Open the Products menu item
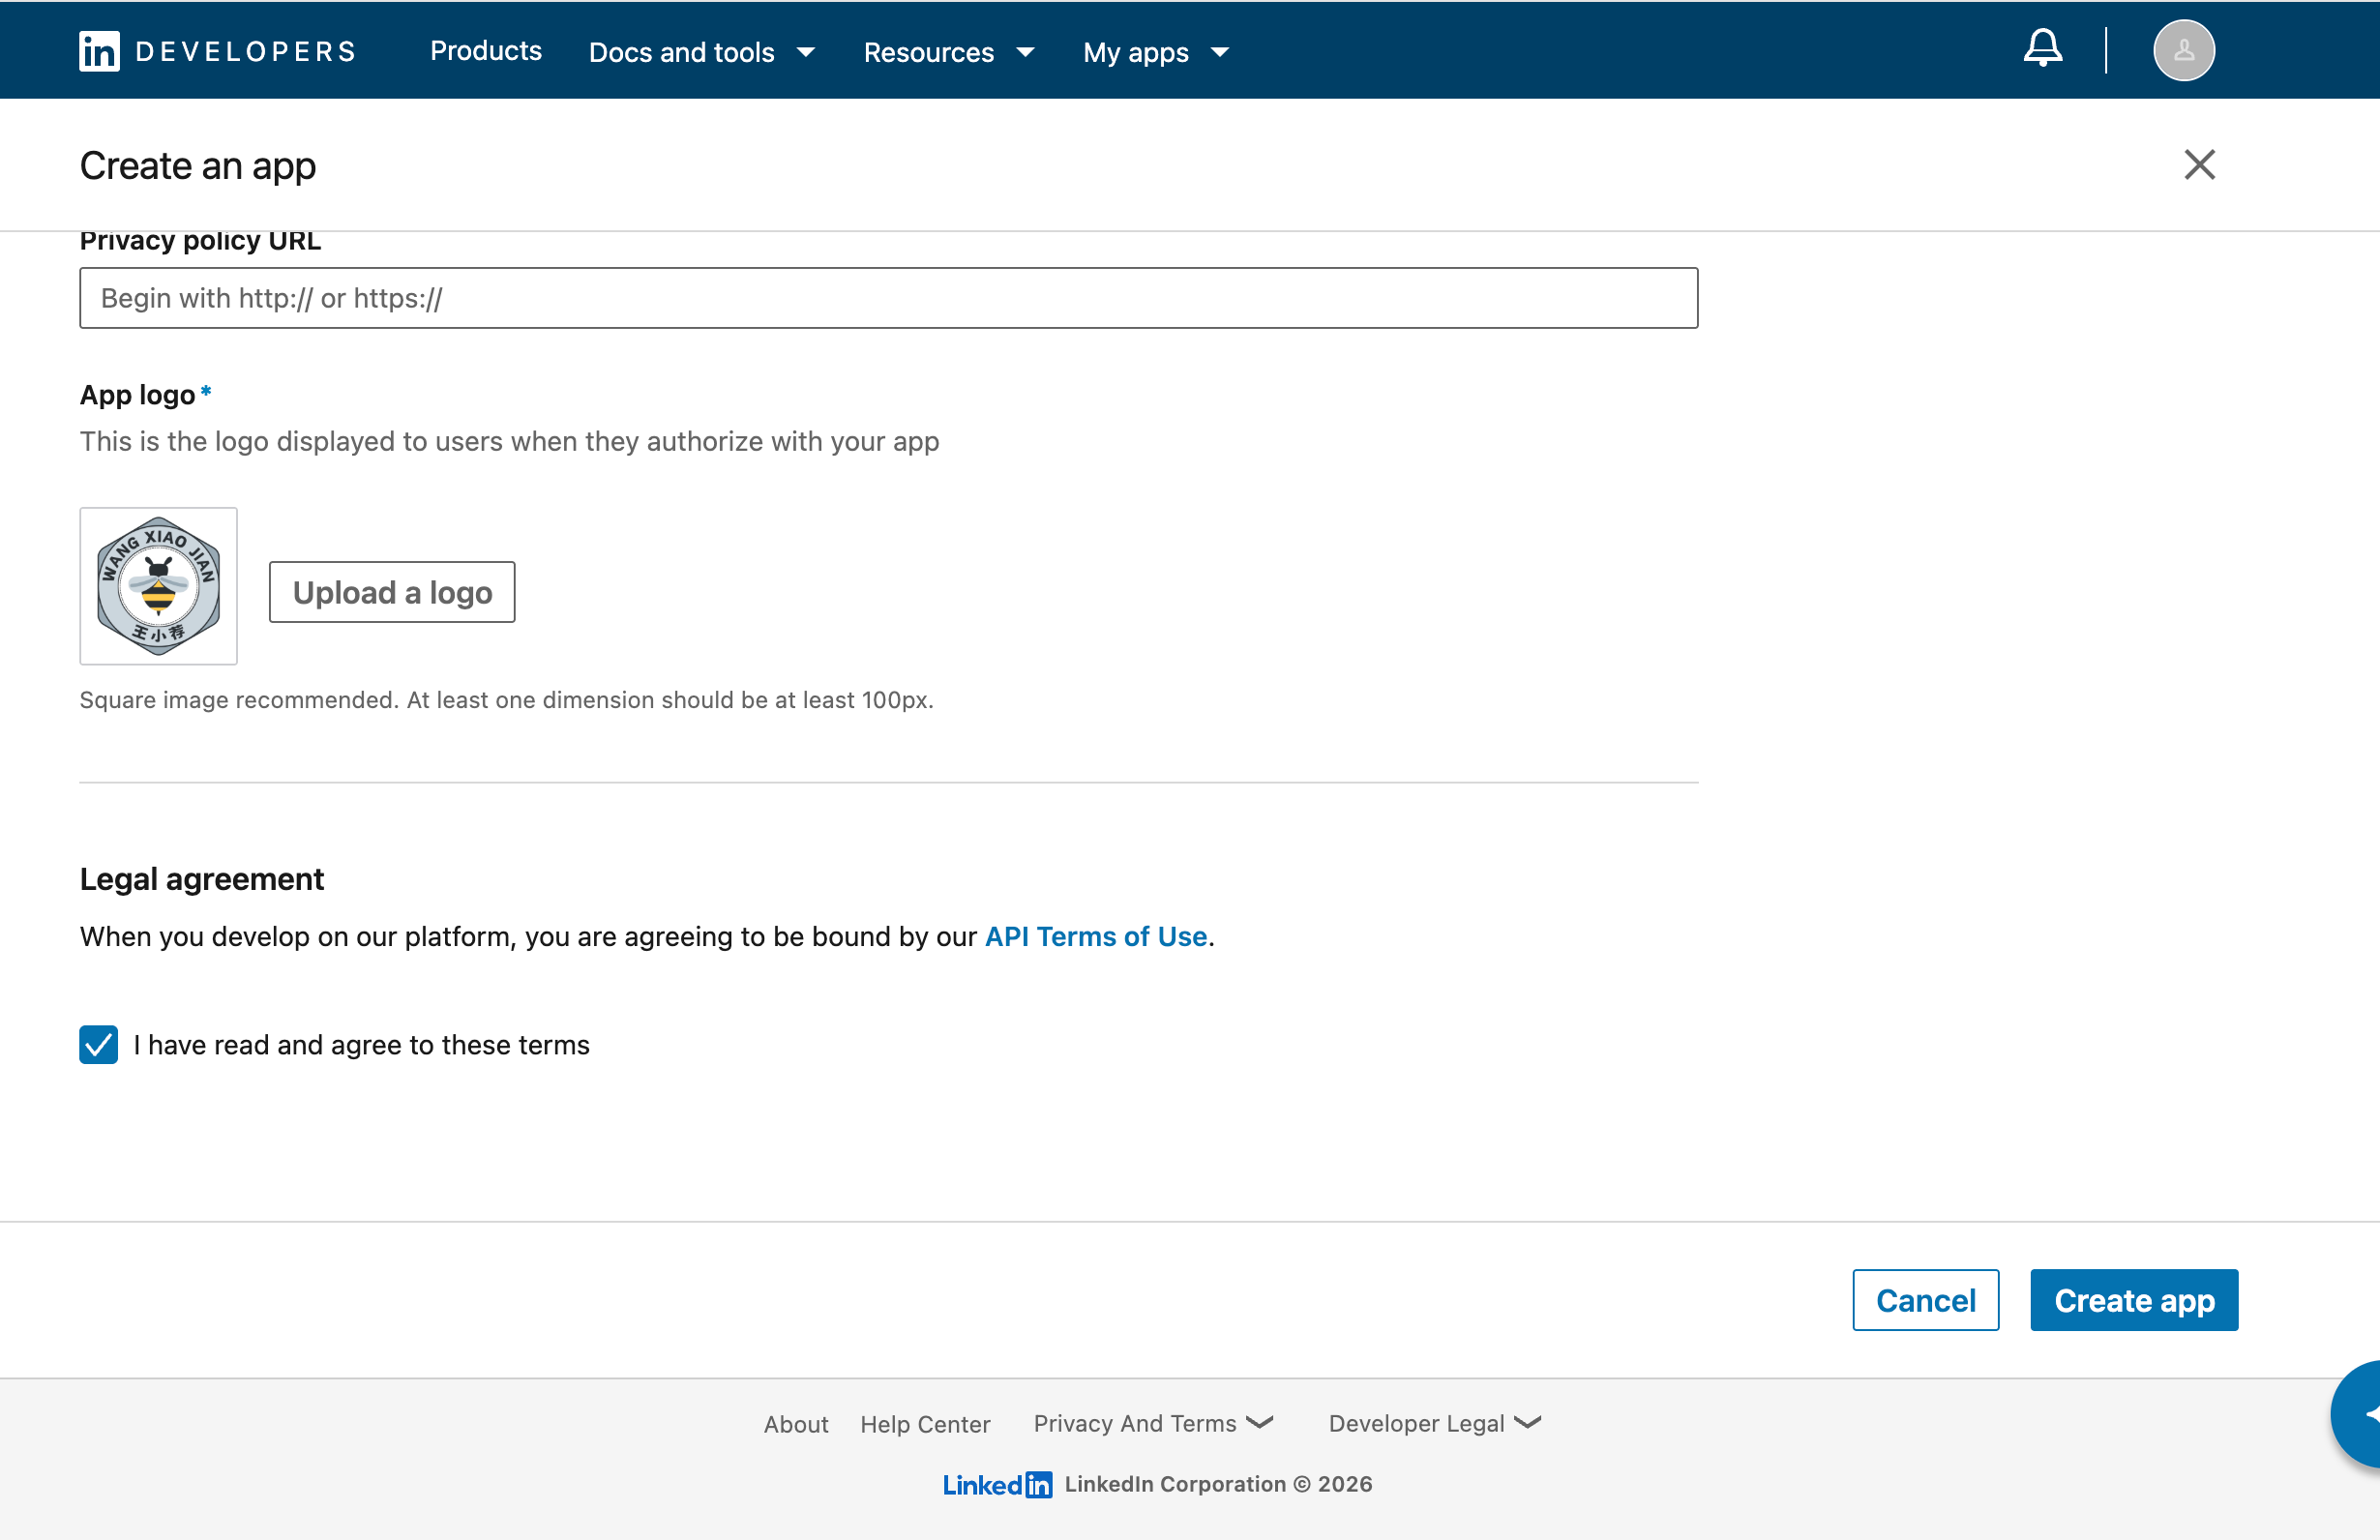The image size is (2380, 1540). tap(485, 51)
